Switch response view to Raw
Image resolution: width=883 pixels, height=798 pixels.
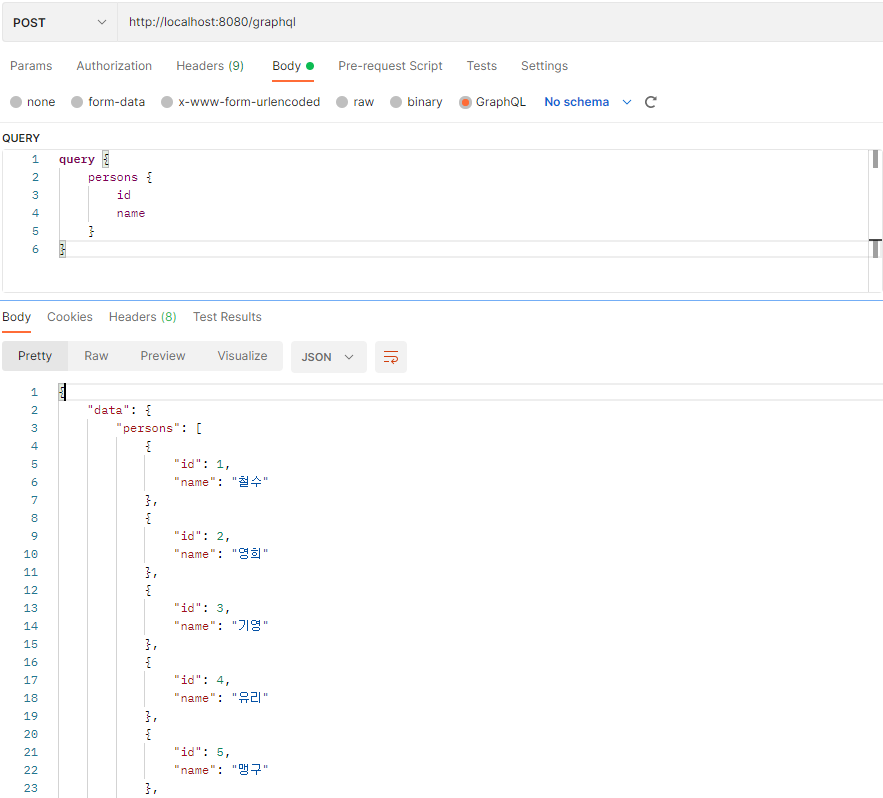(96, 356)
